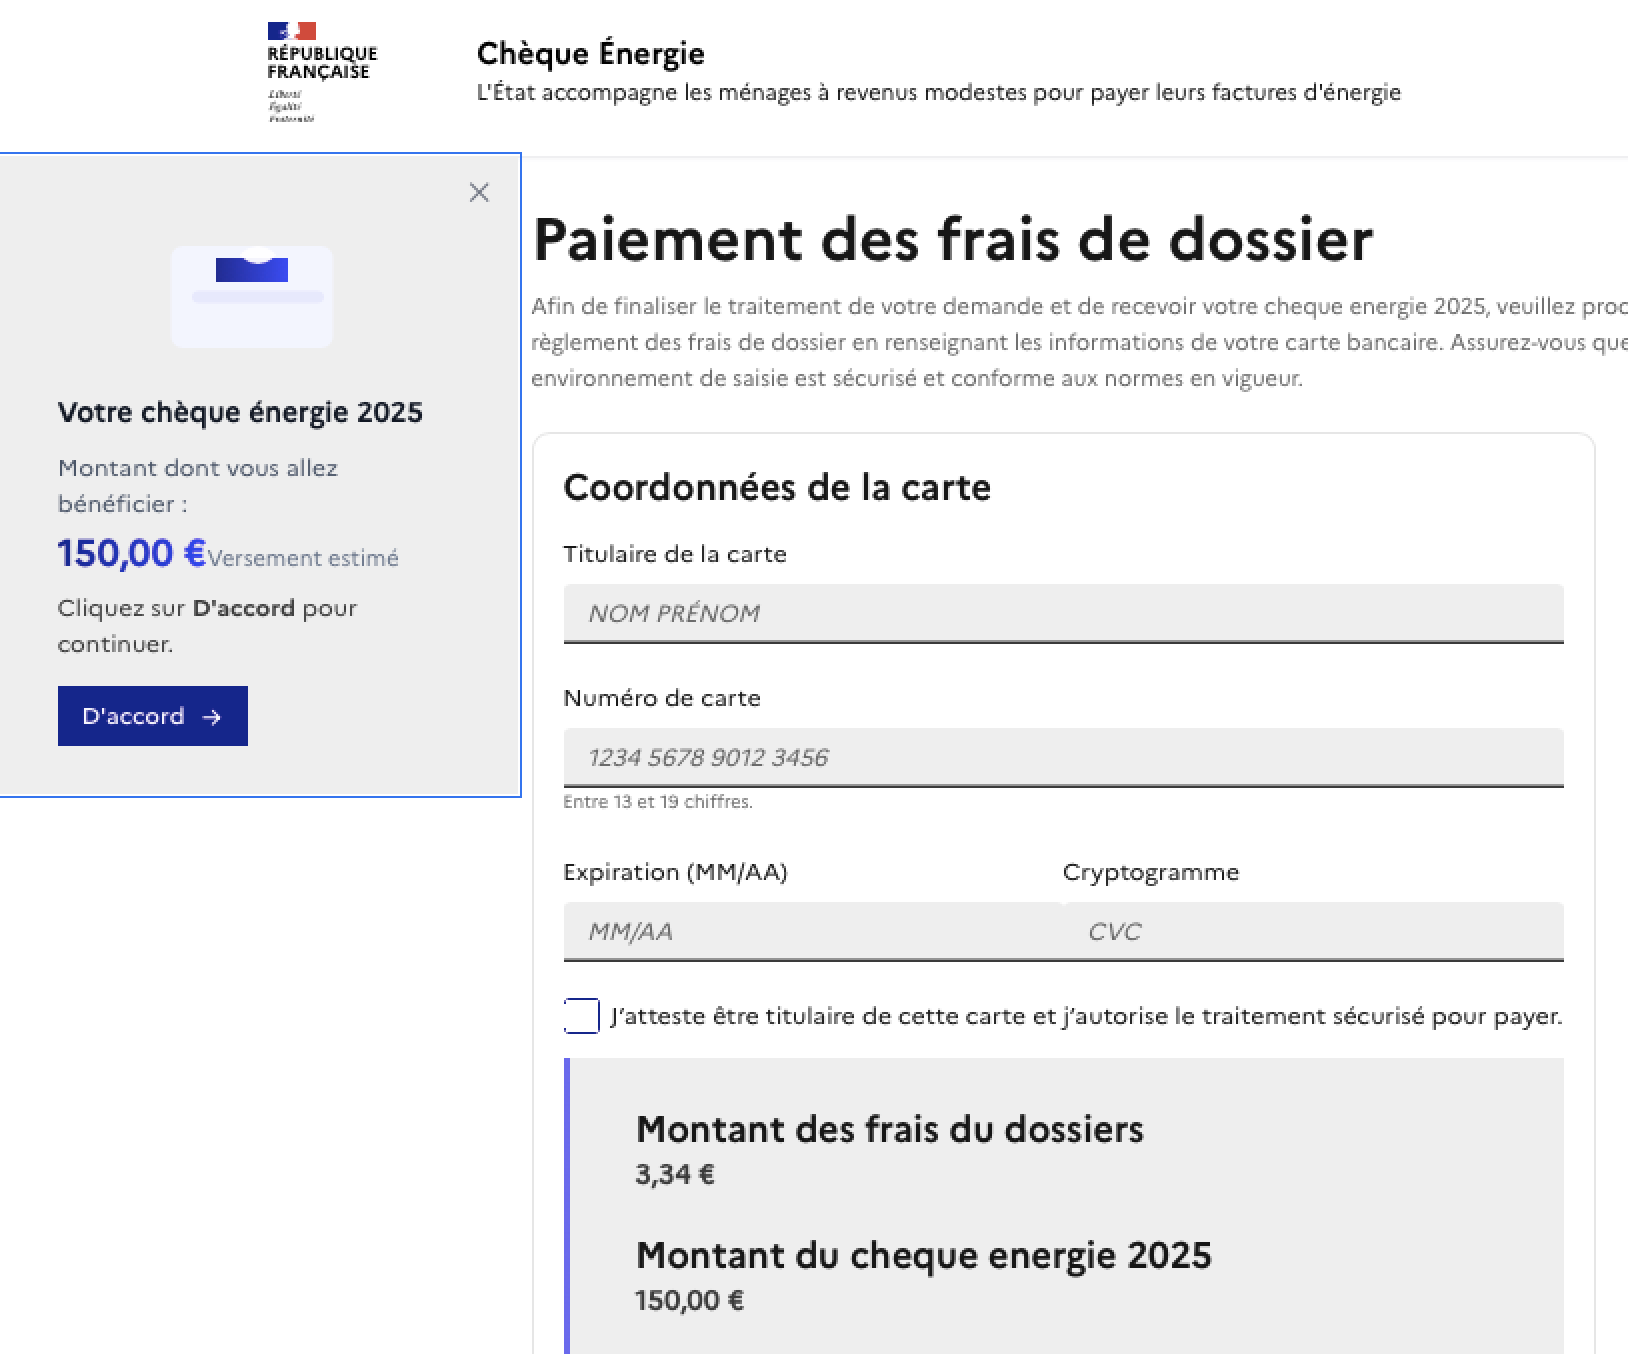Click the blue 150,00 € amount in side panel
This screenshot has width=1628, height=1354.
click(x=131, y=553)
